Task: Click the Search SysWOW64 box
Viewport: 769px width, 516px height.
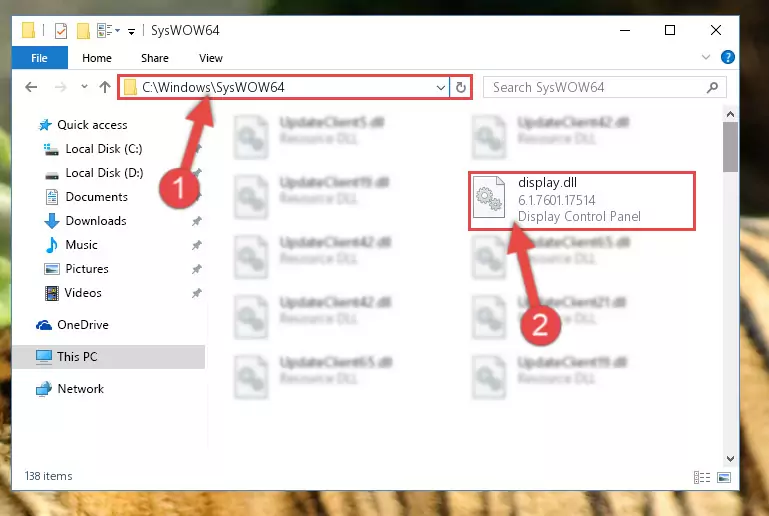Action: (604, 87)
